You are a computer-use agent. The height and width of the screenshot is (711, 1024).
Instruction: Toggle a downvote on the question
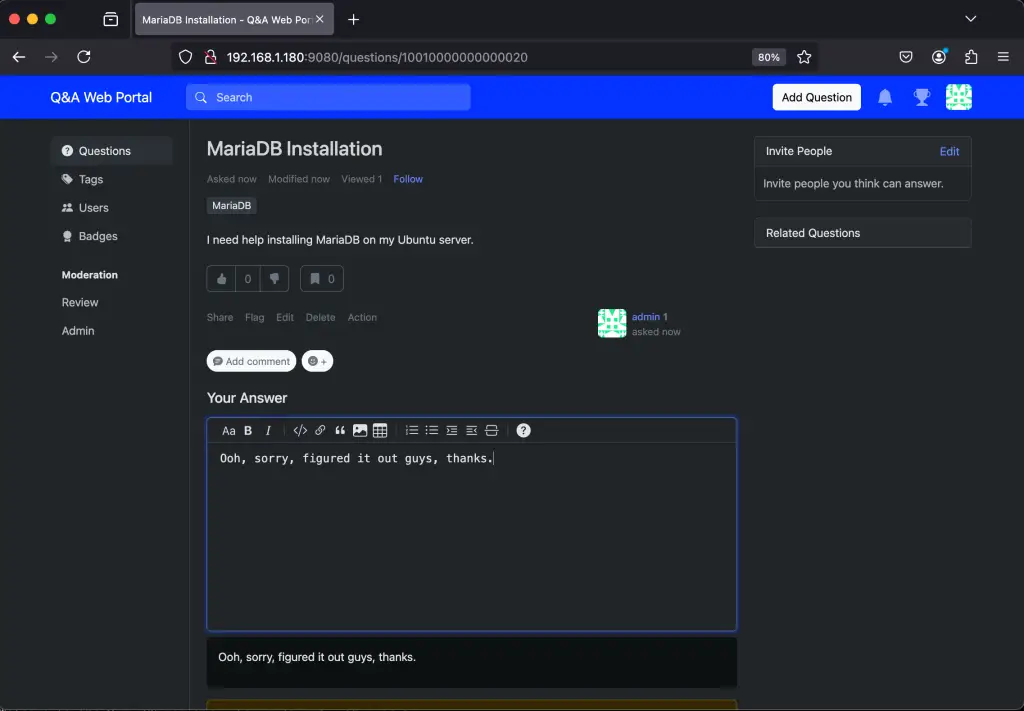pos(274,278)
